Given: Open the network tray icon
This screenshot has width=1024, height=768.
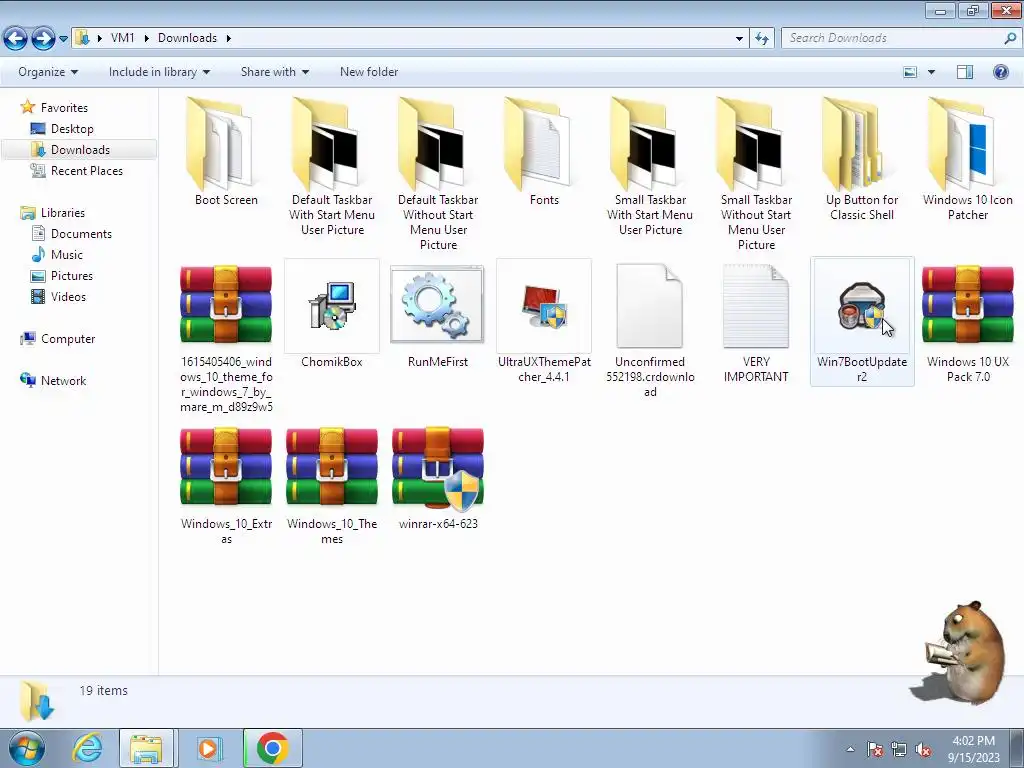Looking at the screenshot, I should (x=899, y=749).
